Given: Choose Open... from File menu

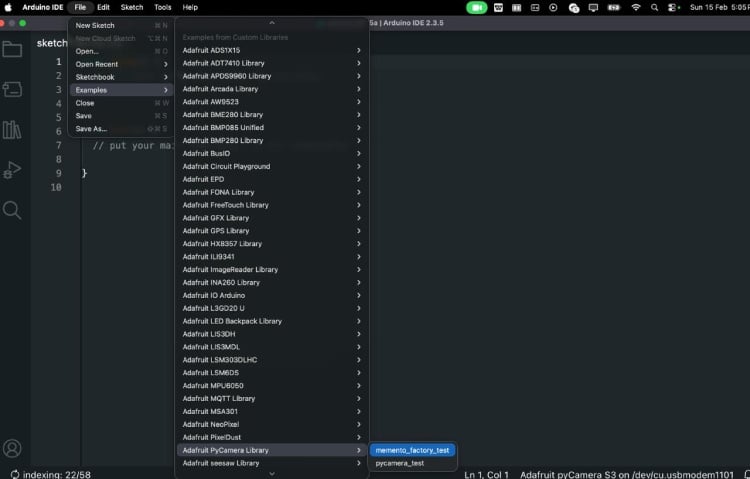Looking at the screenshot, I should (121, 51).
